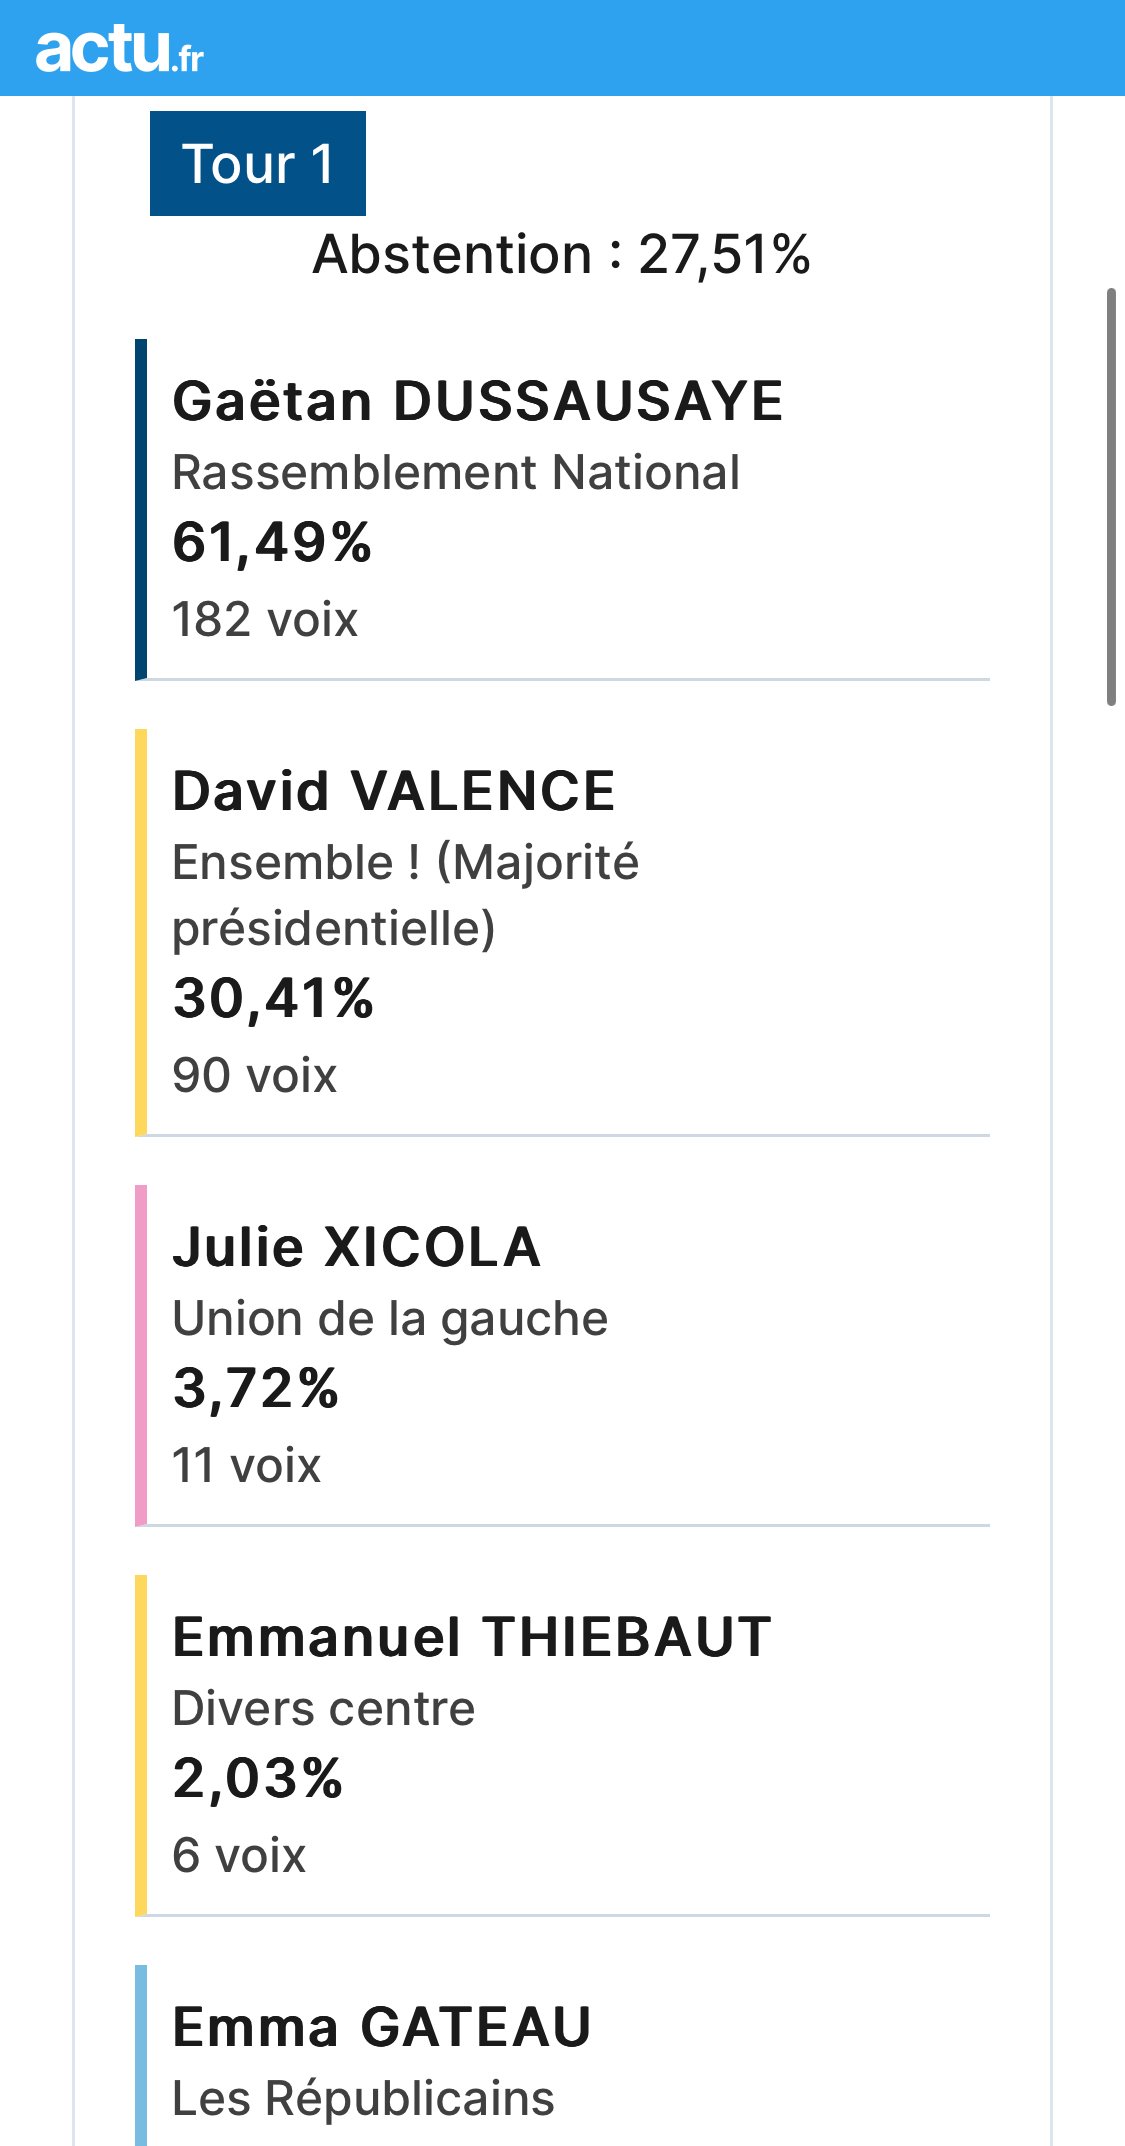
Task: Click the vertical page scrollbar thumb
Action: tap(1111, 497)
